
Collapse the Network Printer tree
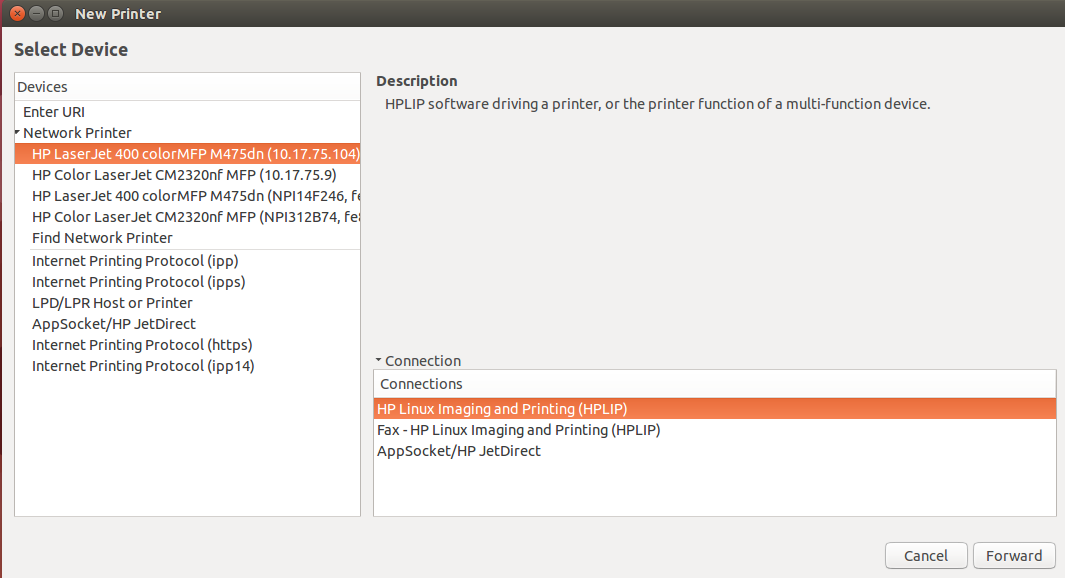point(15,132)
